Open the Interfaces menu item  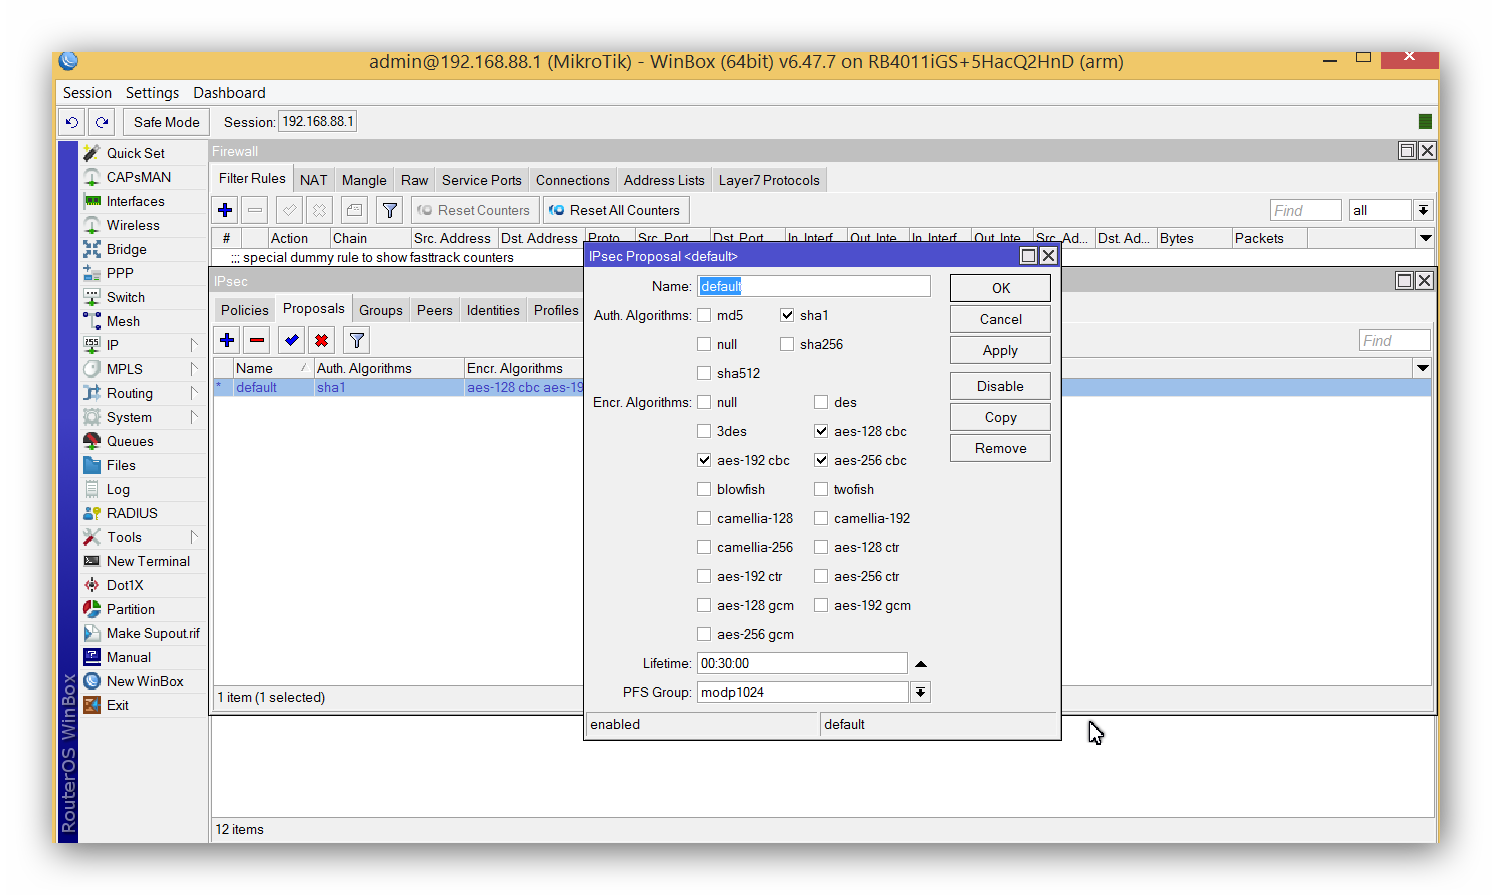point(136,201)
